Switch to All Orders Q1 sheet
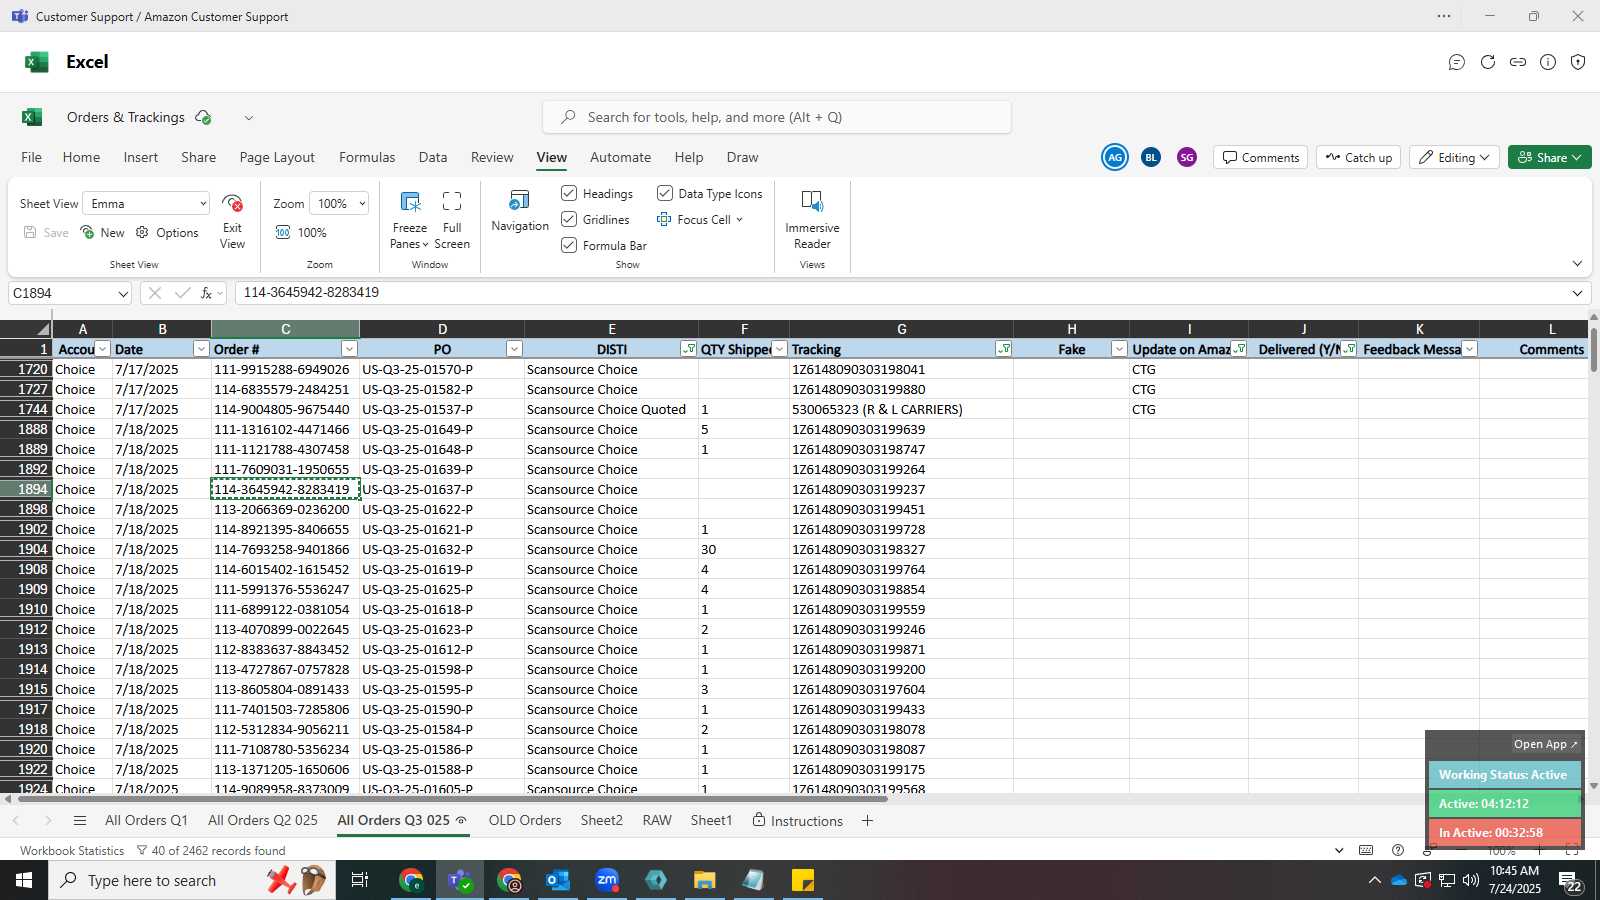The width and height of the screenshot is (1600, 900). (x=146, y=821)
